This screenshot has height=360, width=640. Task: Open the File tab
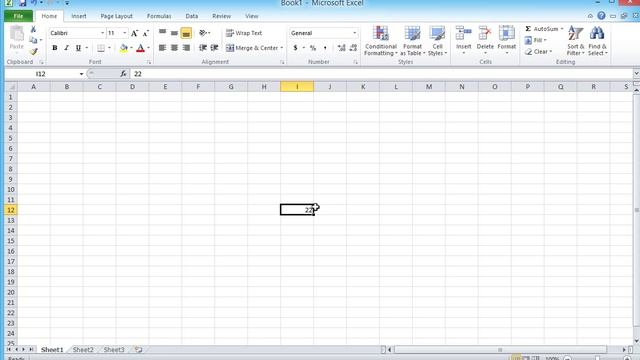(x=18, y=16)
